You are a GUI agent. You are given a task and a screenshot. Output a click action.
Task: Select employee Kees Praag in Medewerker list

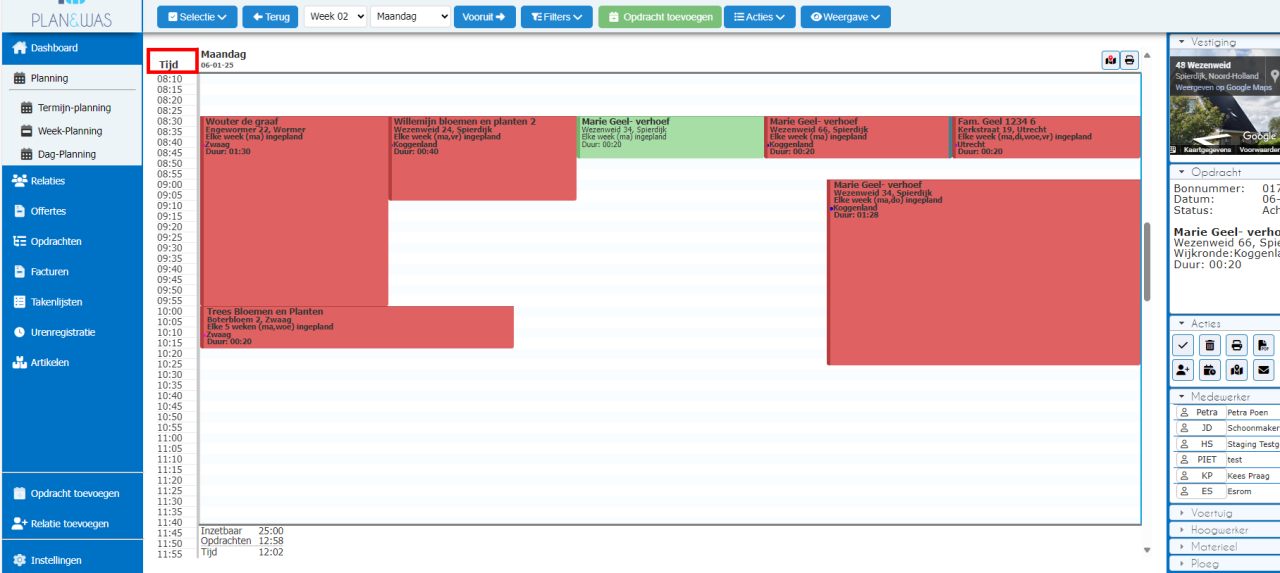click(x=1225, y=476)
